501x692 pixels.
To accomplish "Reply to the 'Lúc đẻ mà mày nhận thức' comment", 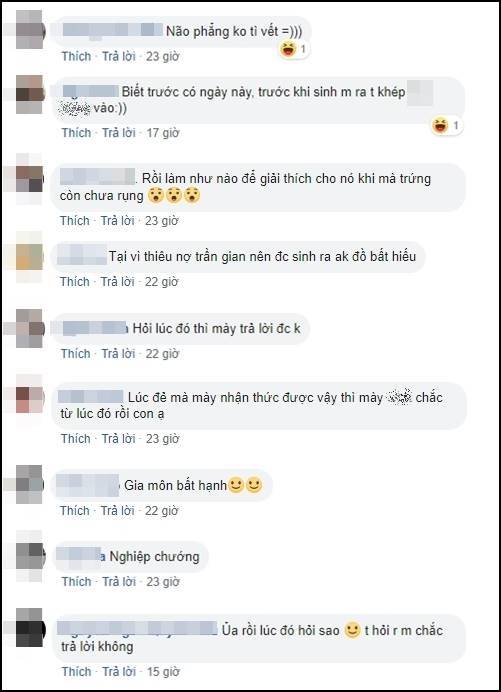I will pyautogui.click(x=118, y=439).
